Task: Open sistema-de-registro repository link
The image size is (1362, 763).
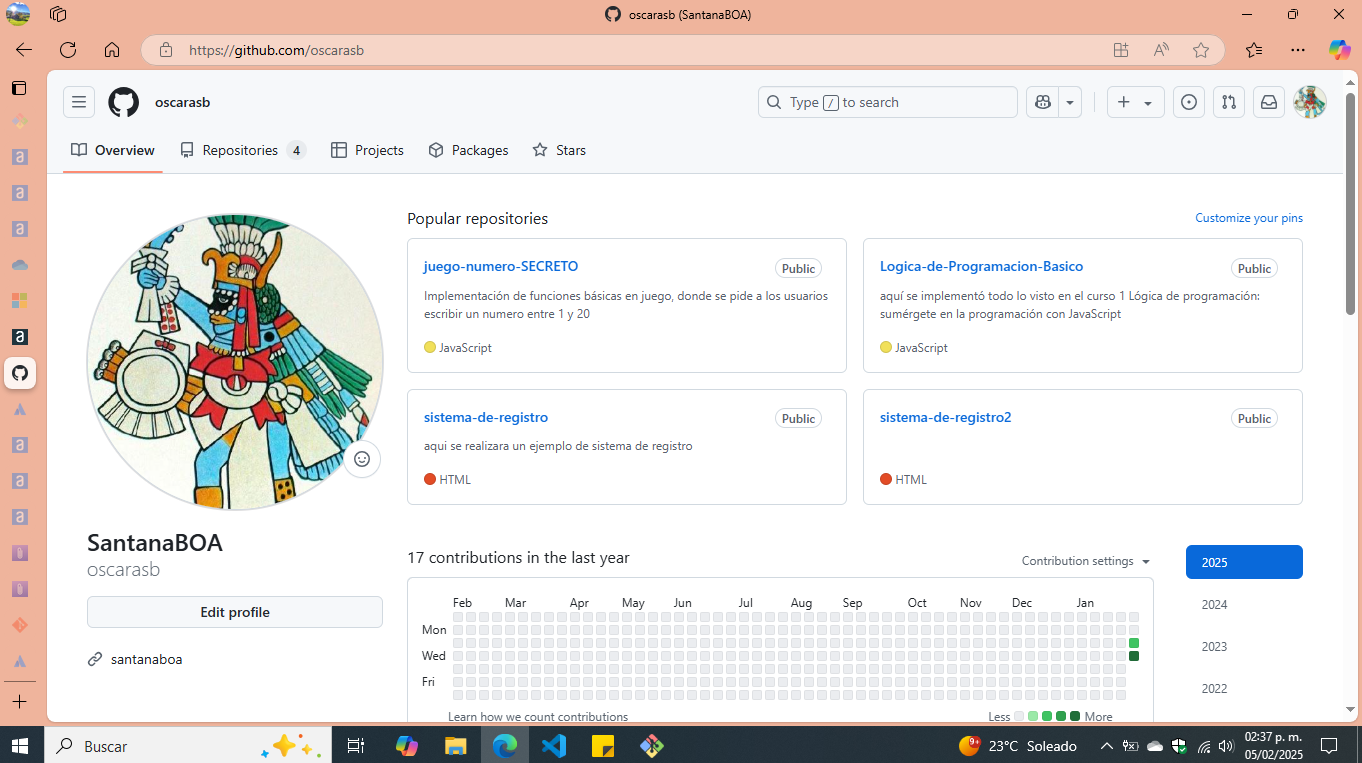Action: pyautogui.click(x=486, y=417)
